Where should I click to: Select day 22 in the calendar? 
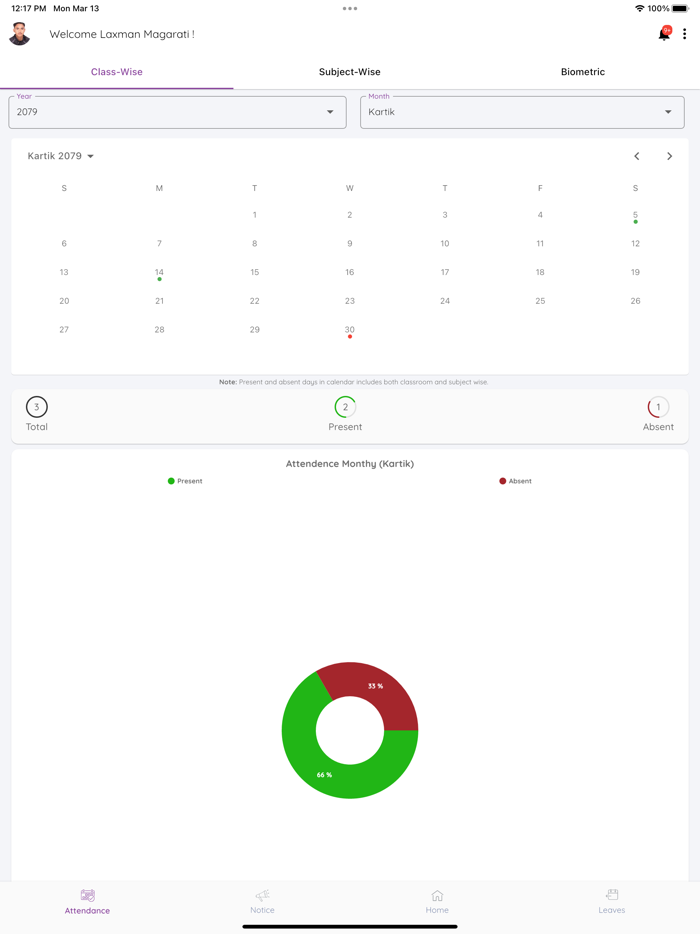point(254,301)
